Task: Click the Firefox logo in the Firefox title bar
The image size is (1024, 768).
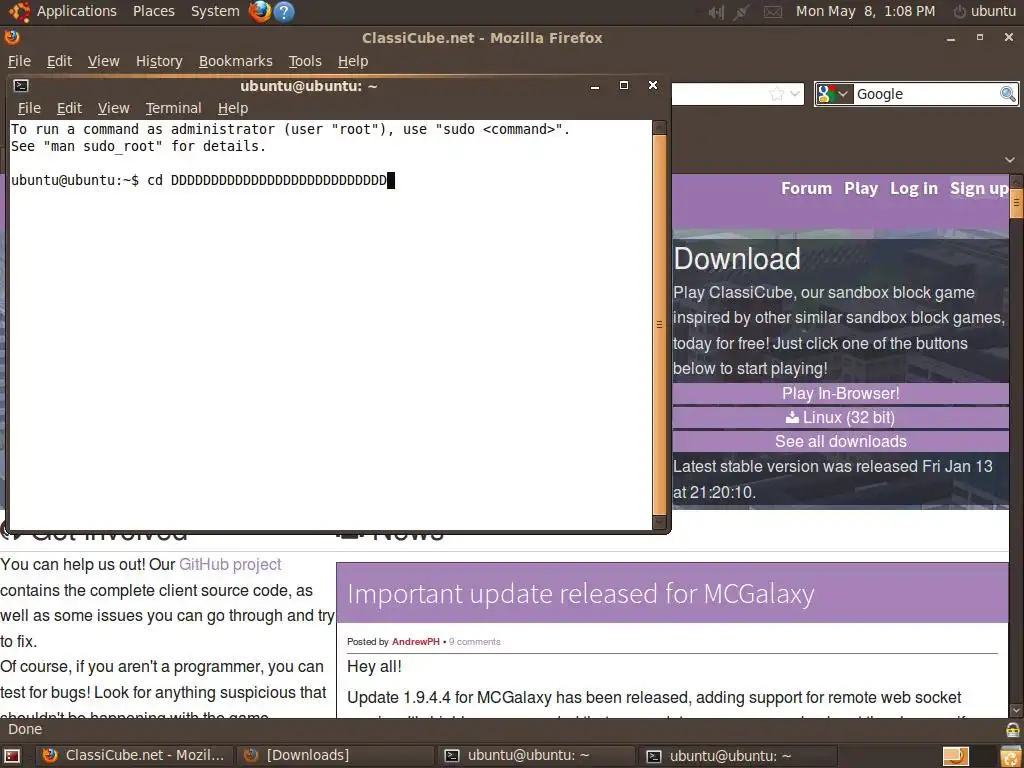Action: [12, 37]
